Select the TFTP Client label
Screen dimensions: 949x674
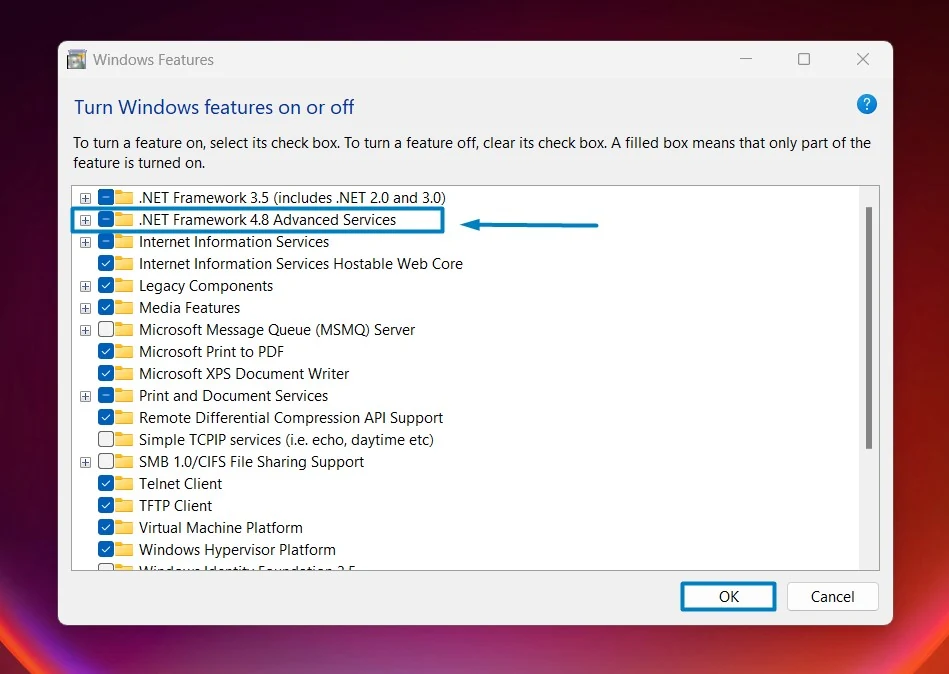[x=176, y=506]
